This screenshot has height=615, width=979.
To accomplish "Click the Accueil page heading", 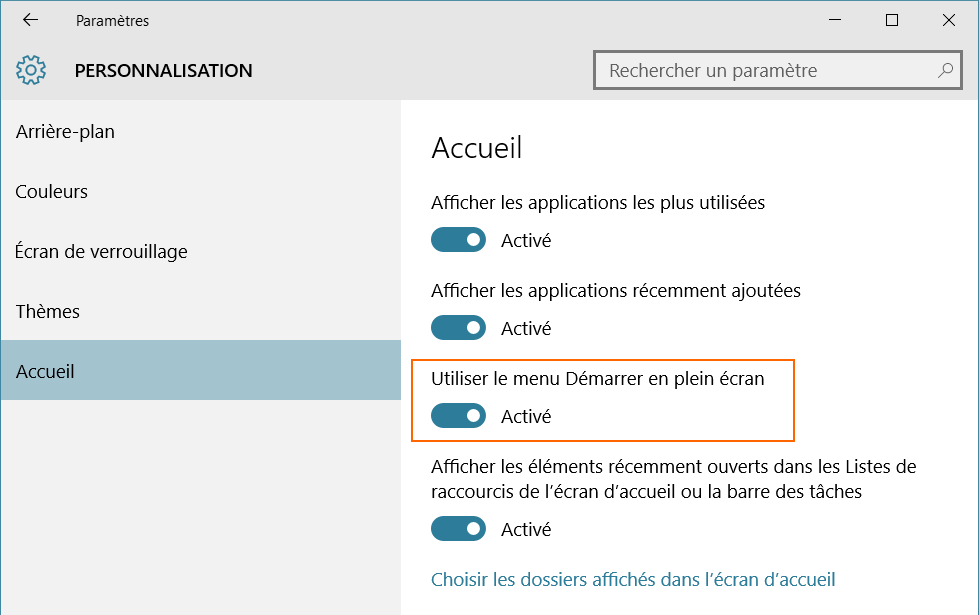I will point(477,149).
